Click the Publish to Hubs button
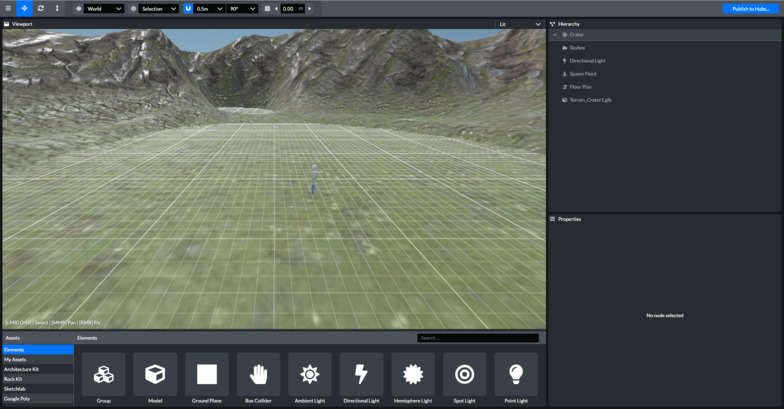The height and width of the screenshot is (409, 784). 751,8
